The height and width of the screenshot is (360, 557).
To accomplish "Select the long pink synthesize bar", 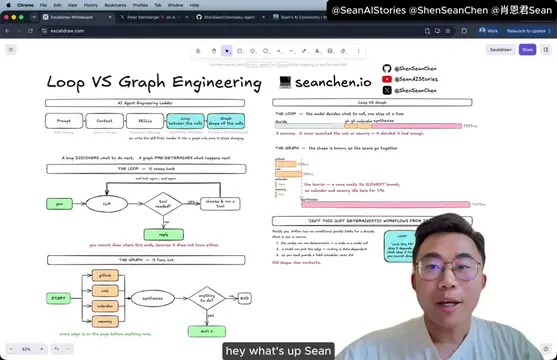I will [x=386, y=204].
